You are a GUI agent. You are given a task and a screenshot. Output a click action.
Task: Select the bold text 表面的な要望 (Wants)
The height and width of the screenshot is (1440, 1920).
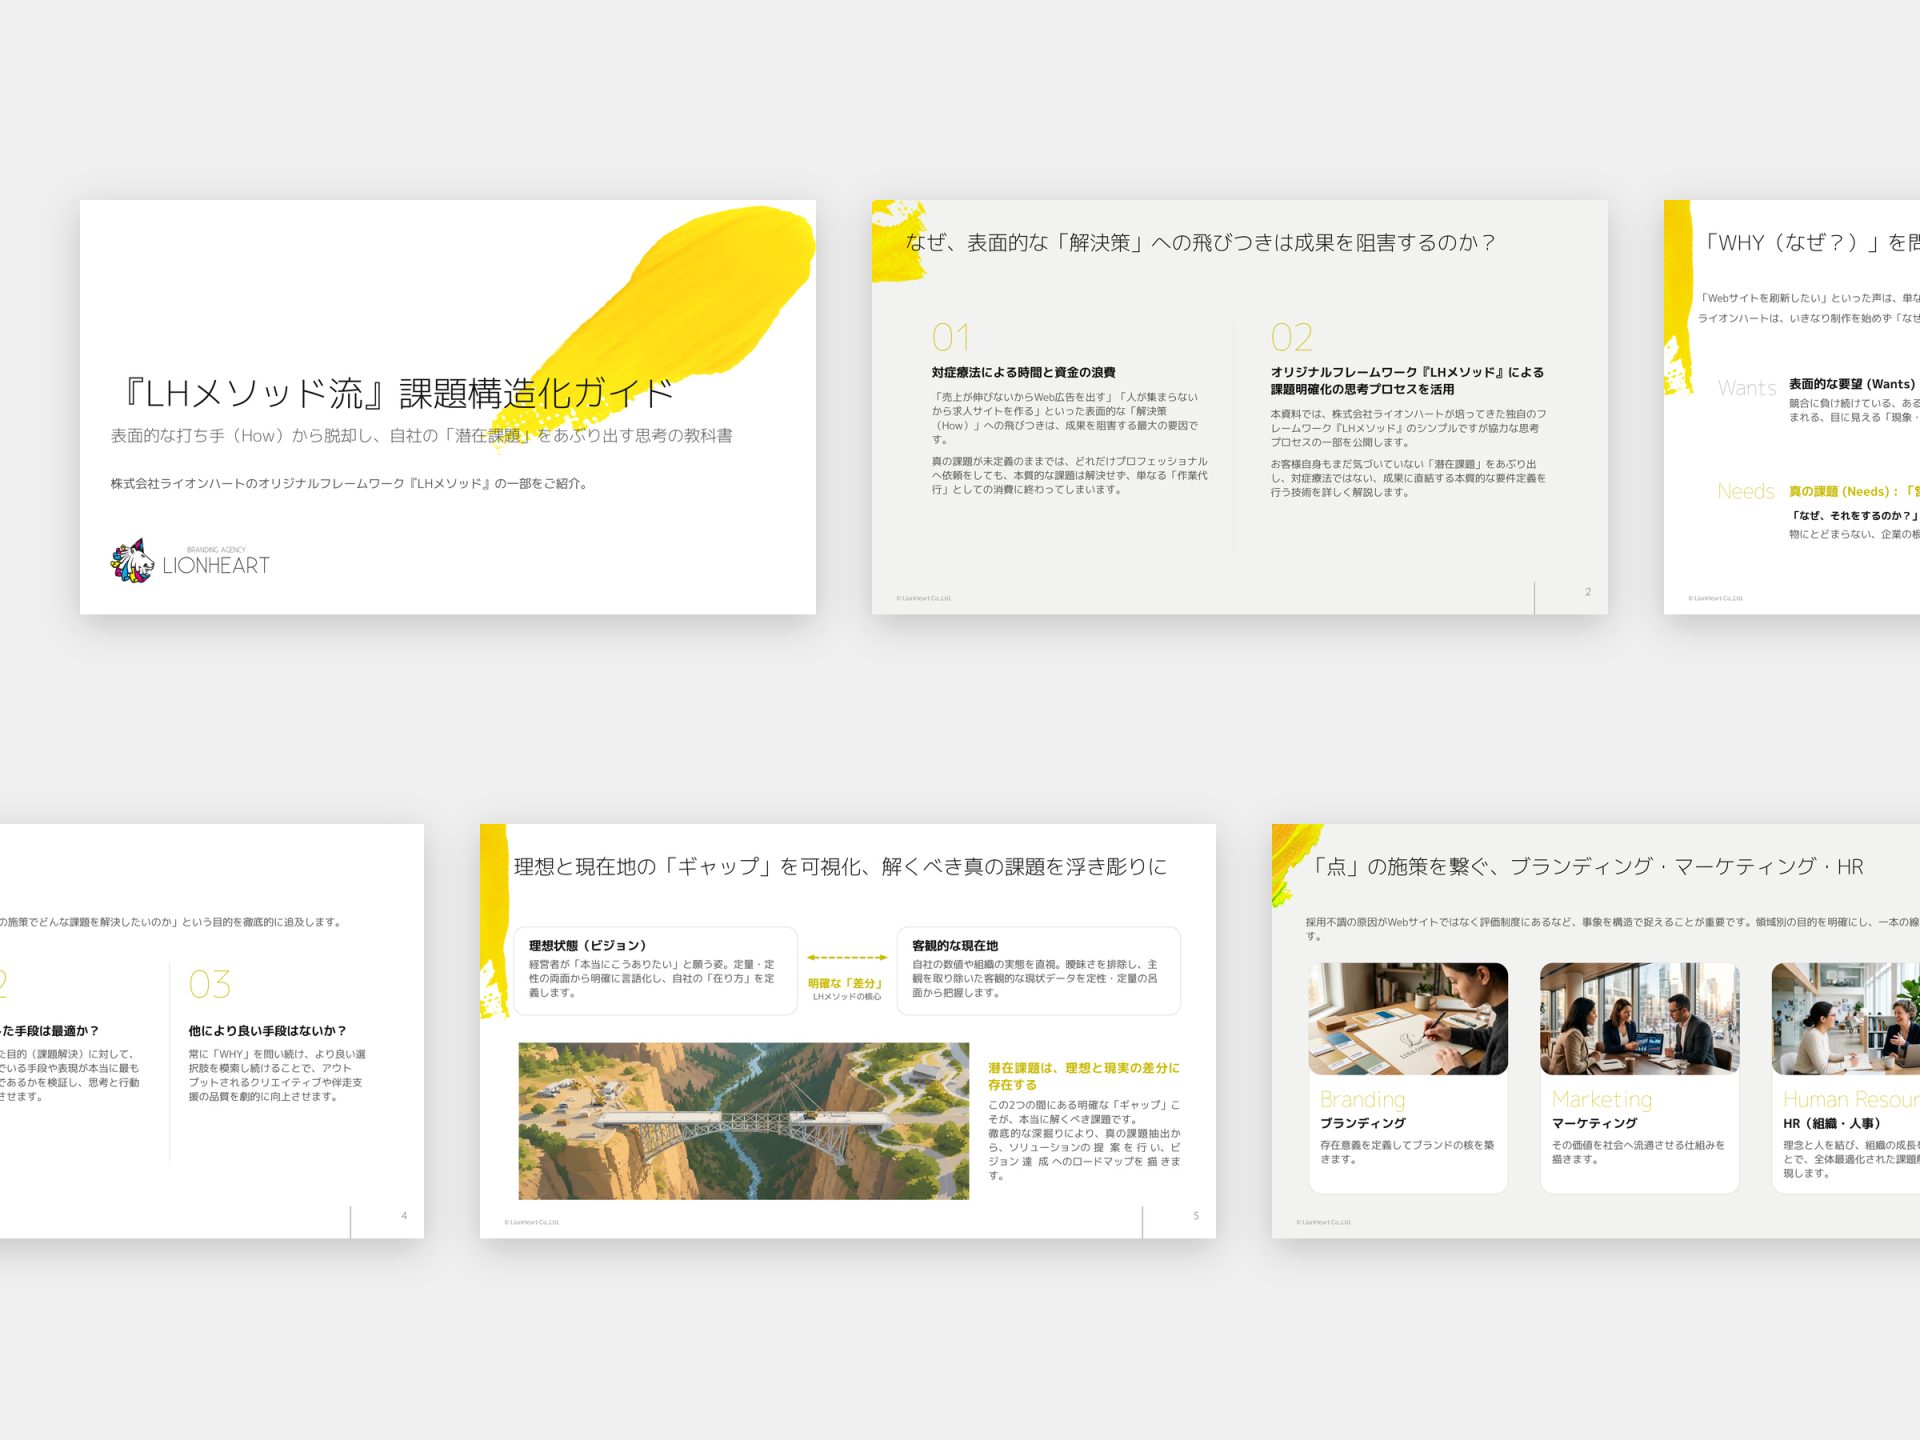coord(1852,384)
